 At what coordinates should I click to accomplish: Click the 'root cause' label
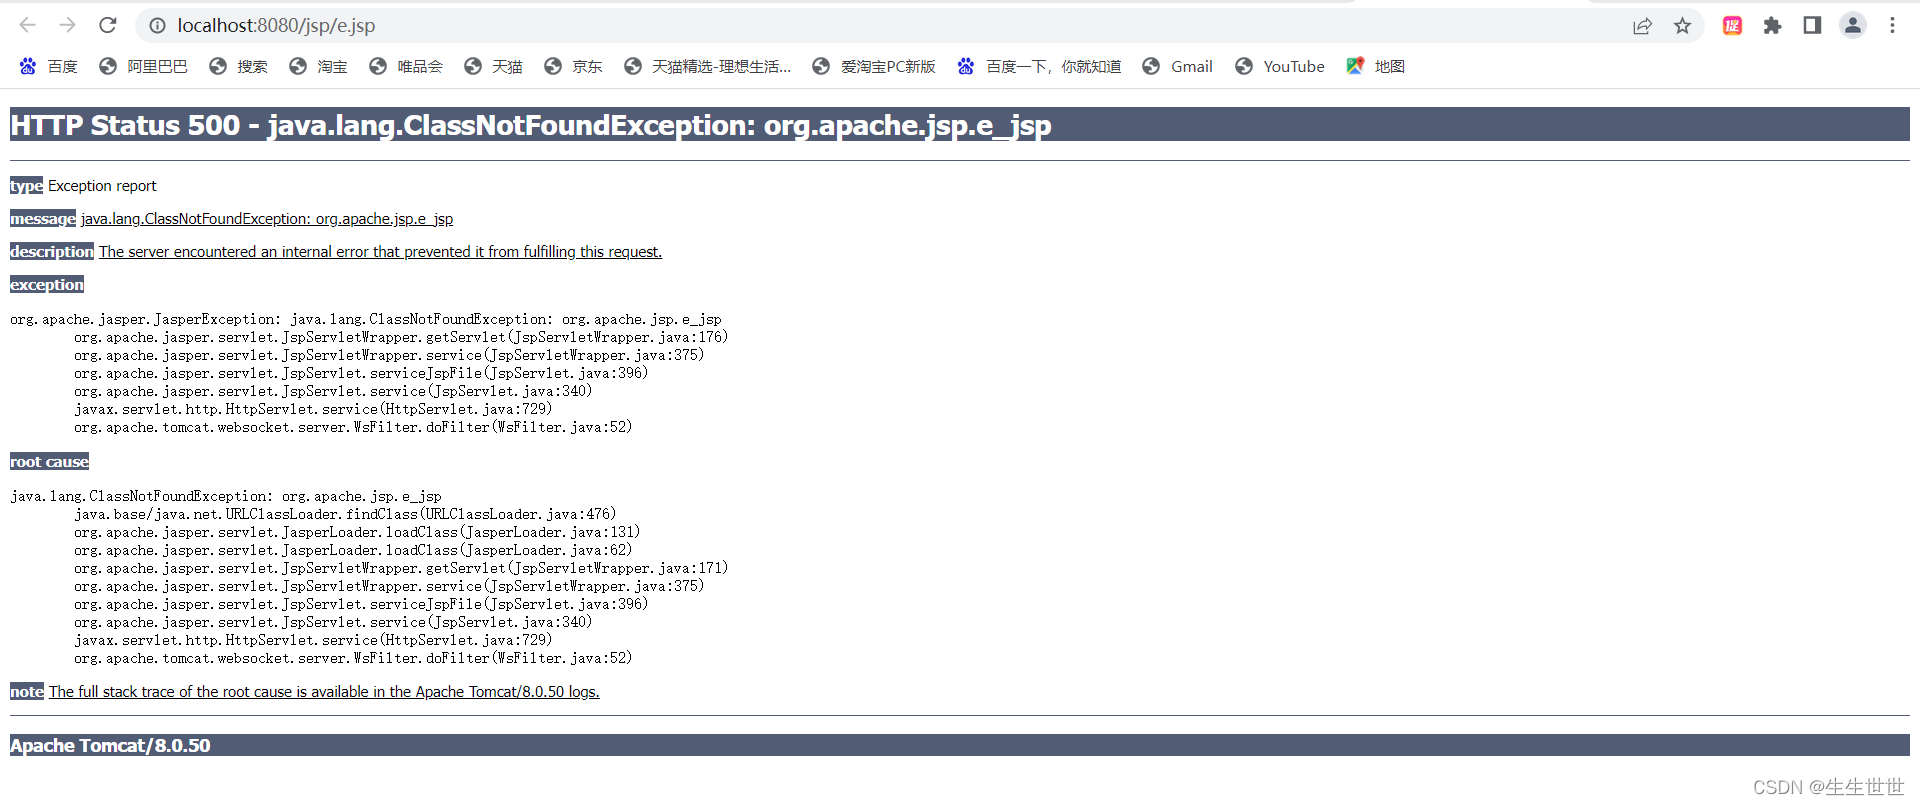point(50,462)
